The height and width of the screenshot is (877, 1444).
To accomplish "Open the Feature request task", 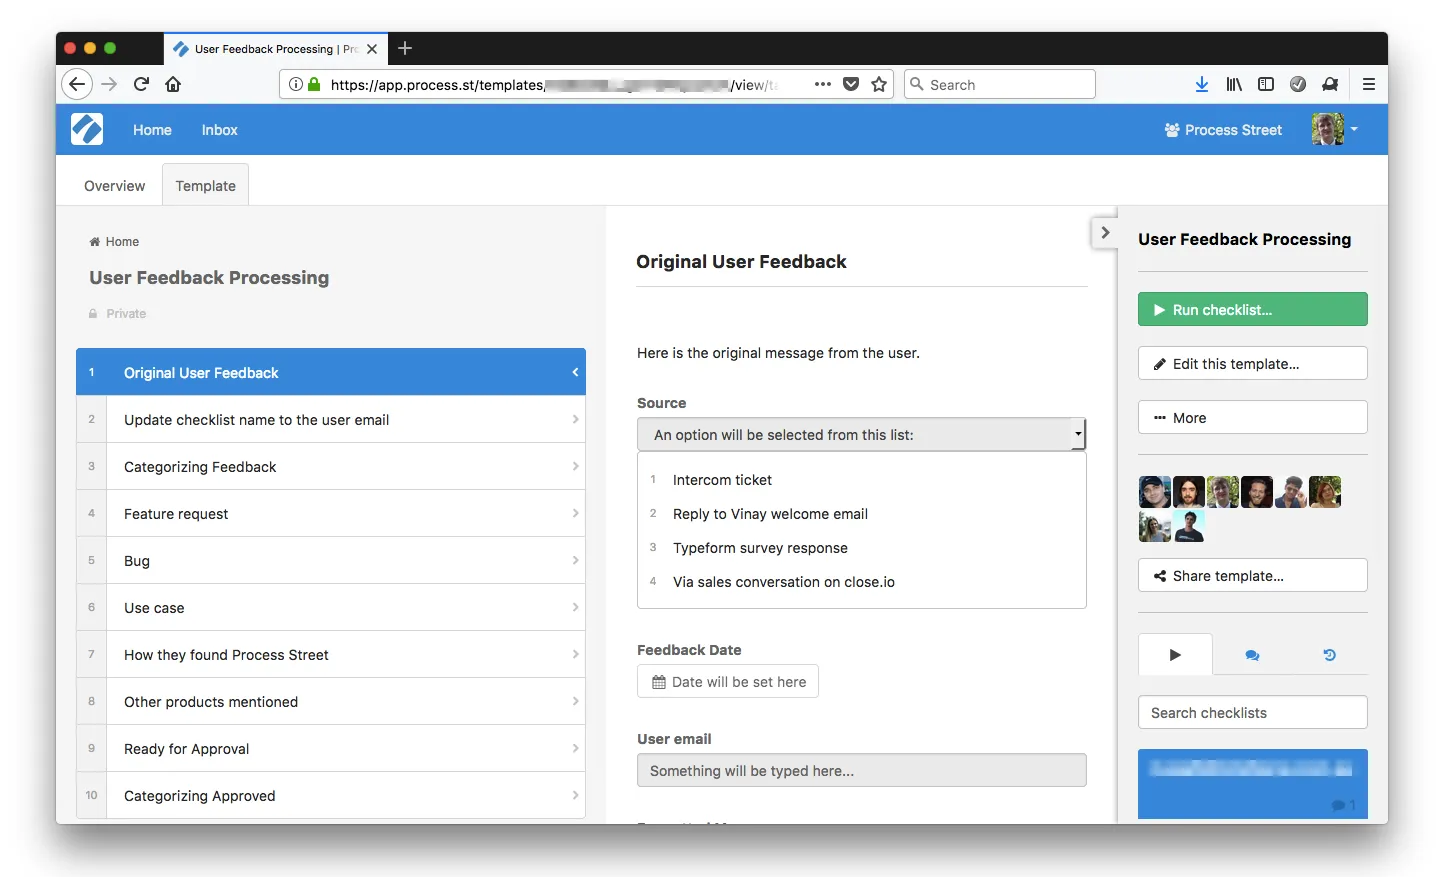I will [331, 514].
